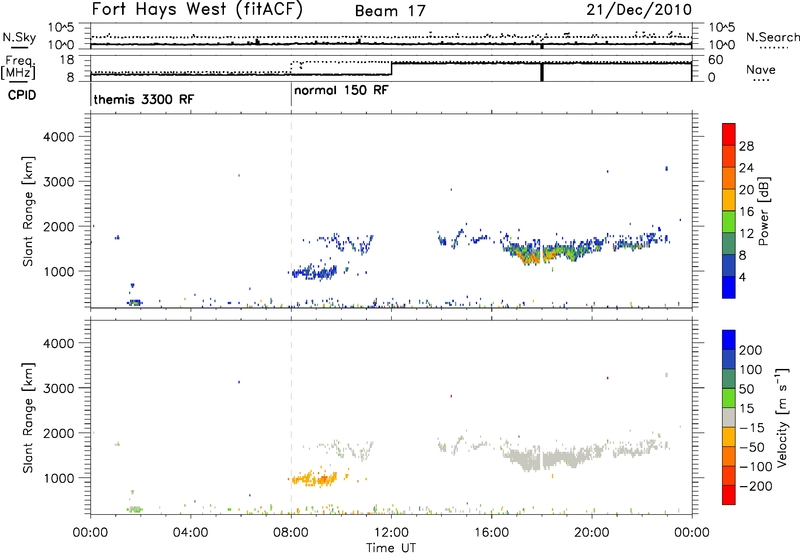Click the "08:00" time tick label

tap(291, 533)
